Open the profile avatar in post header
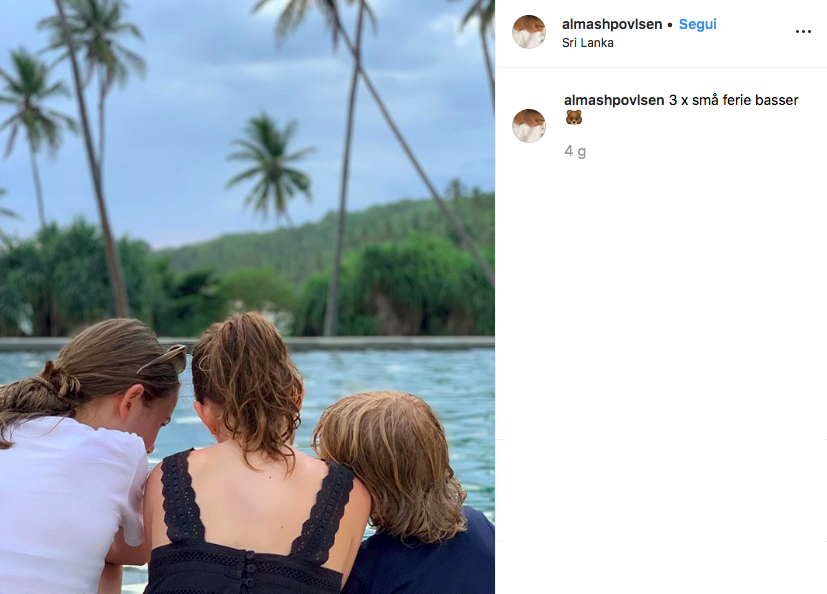 point(529,32)
